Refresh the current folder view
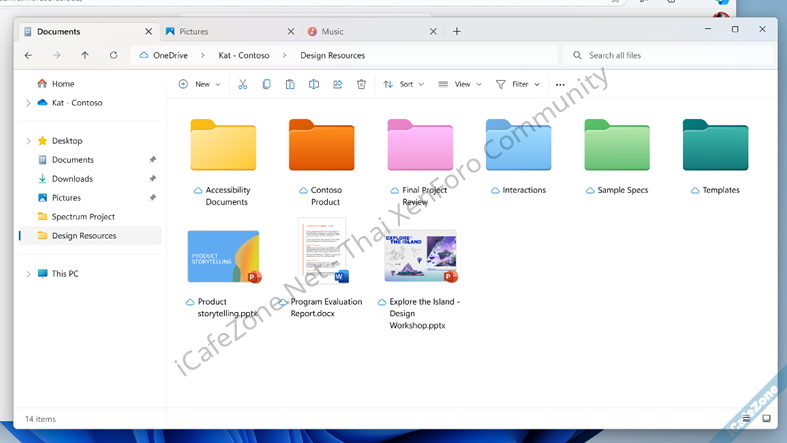Image resolution: width=787 pixels, height=443 pixels. click(x=113, y=56)
